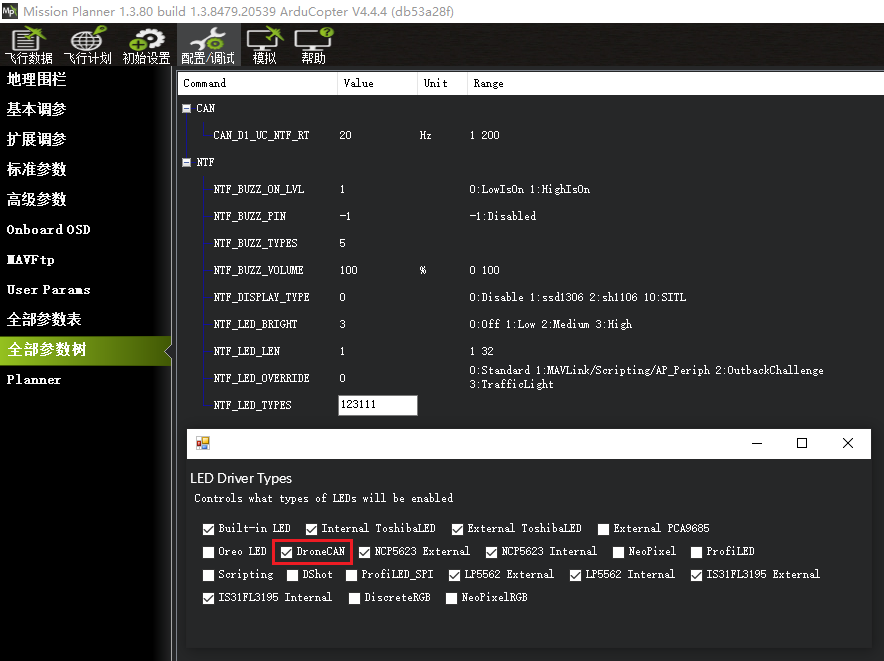Maximize the LED Driver Types dialog
Screen dimensions: 884x661
tap(802, 443)
